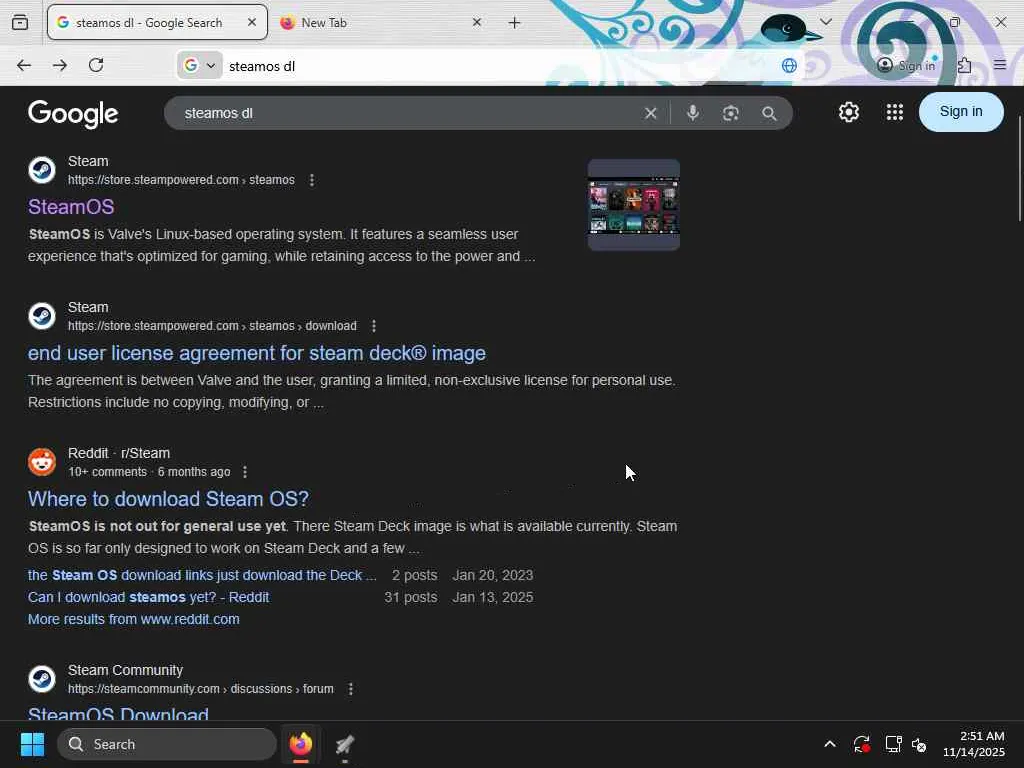Image resolution: width=1024 pixels, height=768 pixels.
Task: Start Google voice search microphone
Action: [x=693, y=113]
